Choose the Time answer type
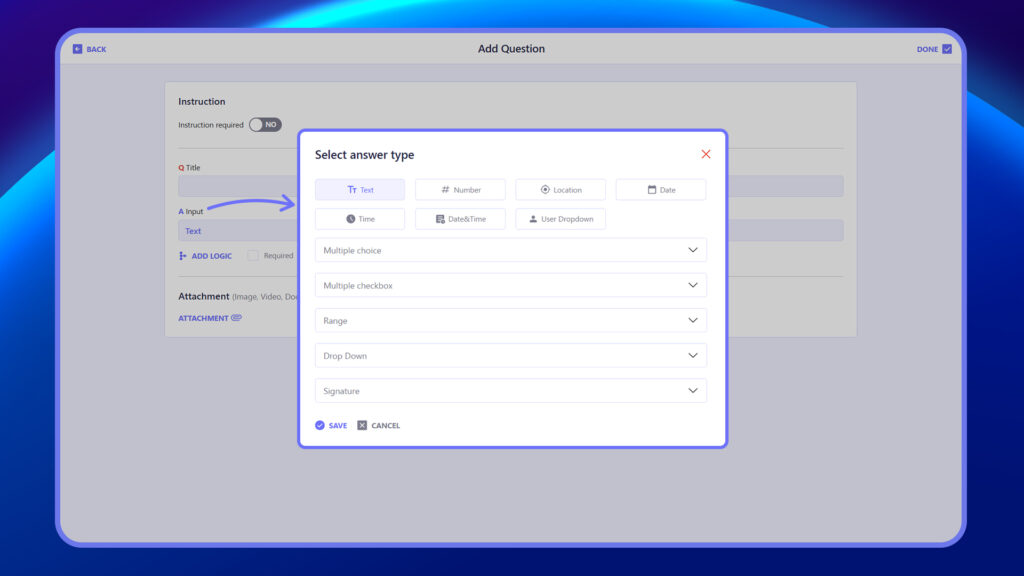Viewport: 1024px width, 576px height. pyautogui.click(x=360, y=219)
